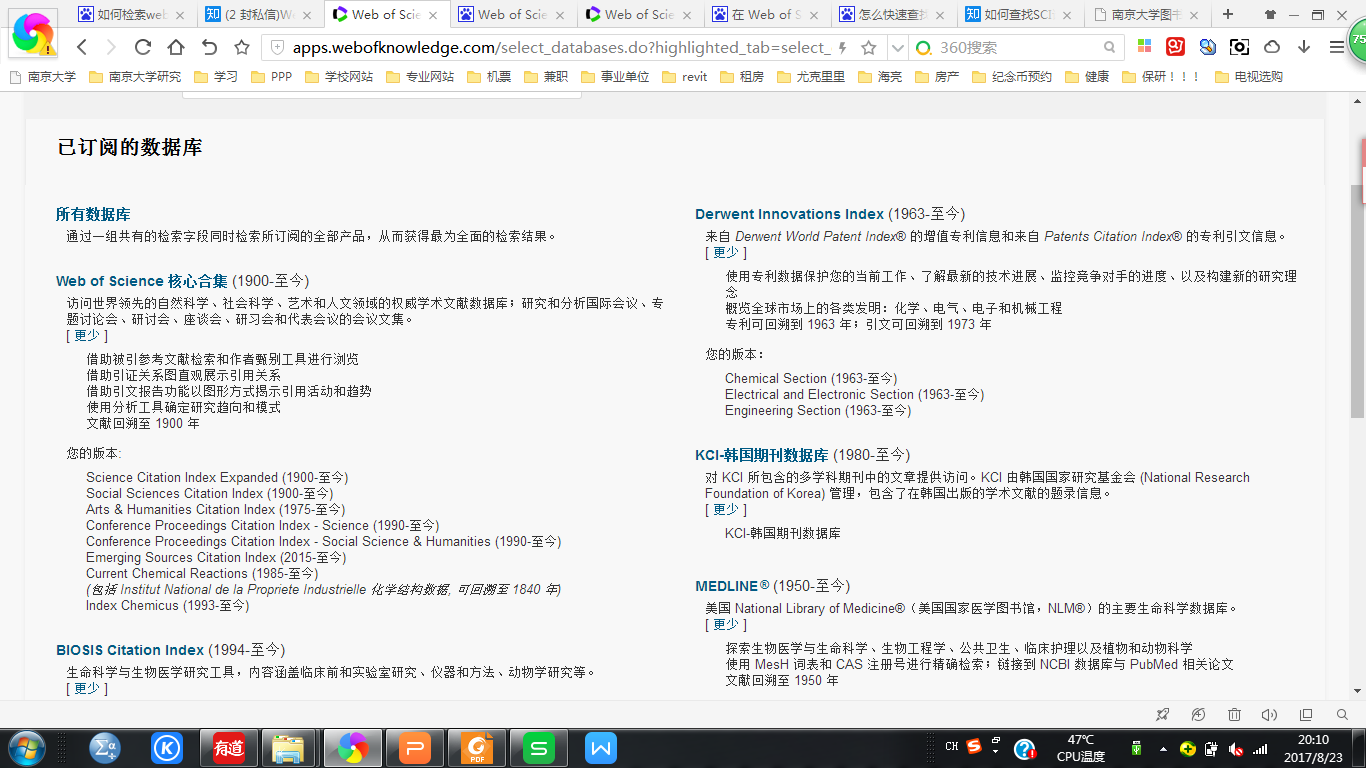Image resolution: width=1366 pixels, height=768 pixels.
Task: Open the 电视选购 bookmark folder
Action: tap(1249, 76)
